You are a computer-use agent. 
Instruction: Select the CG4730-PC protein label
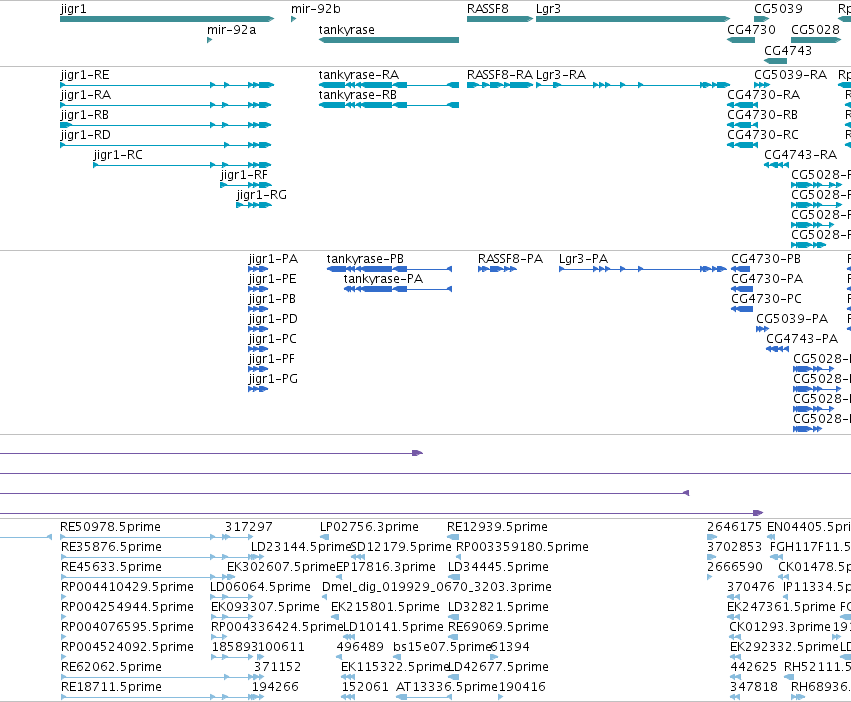coord(766,299)
